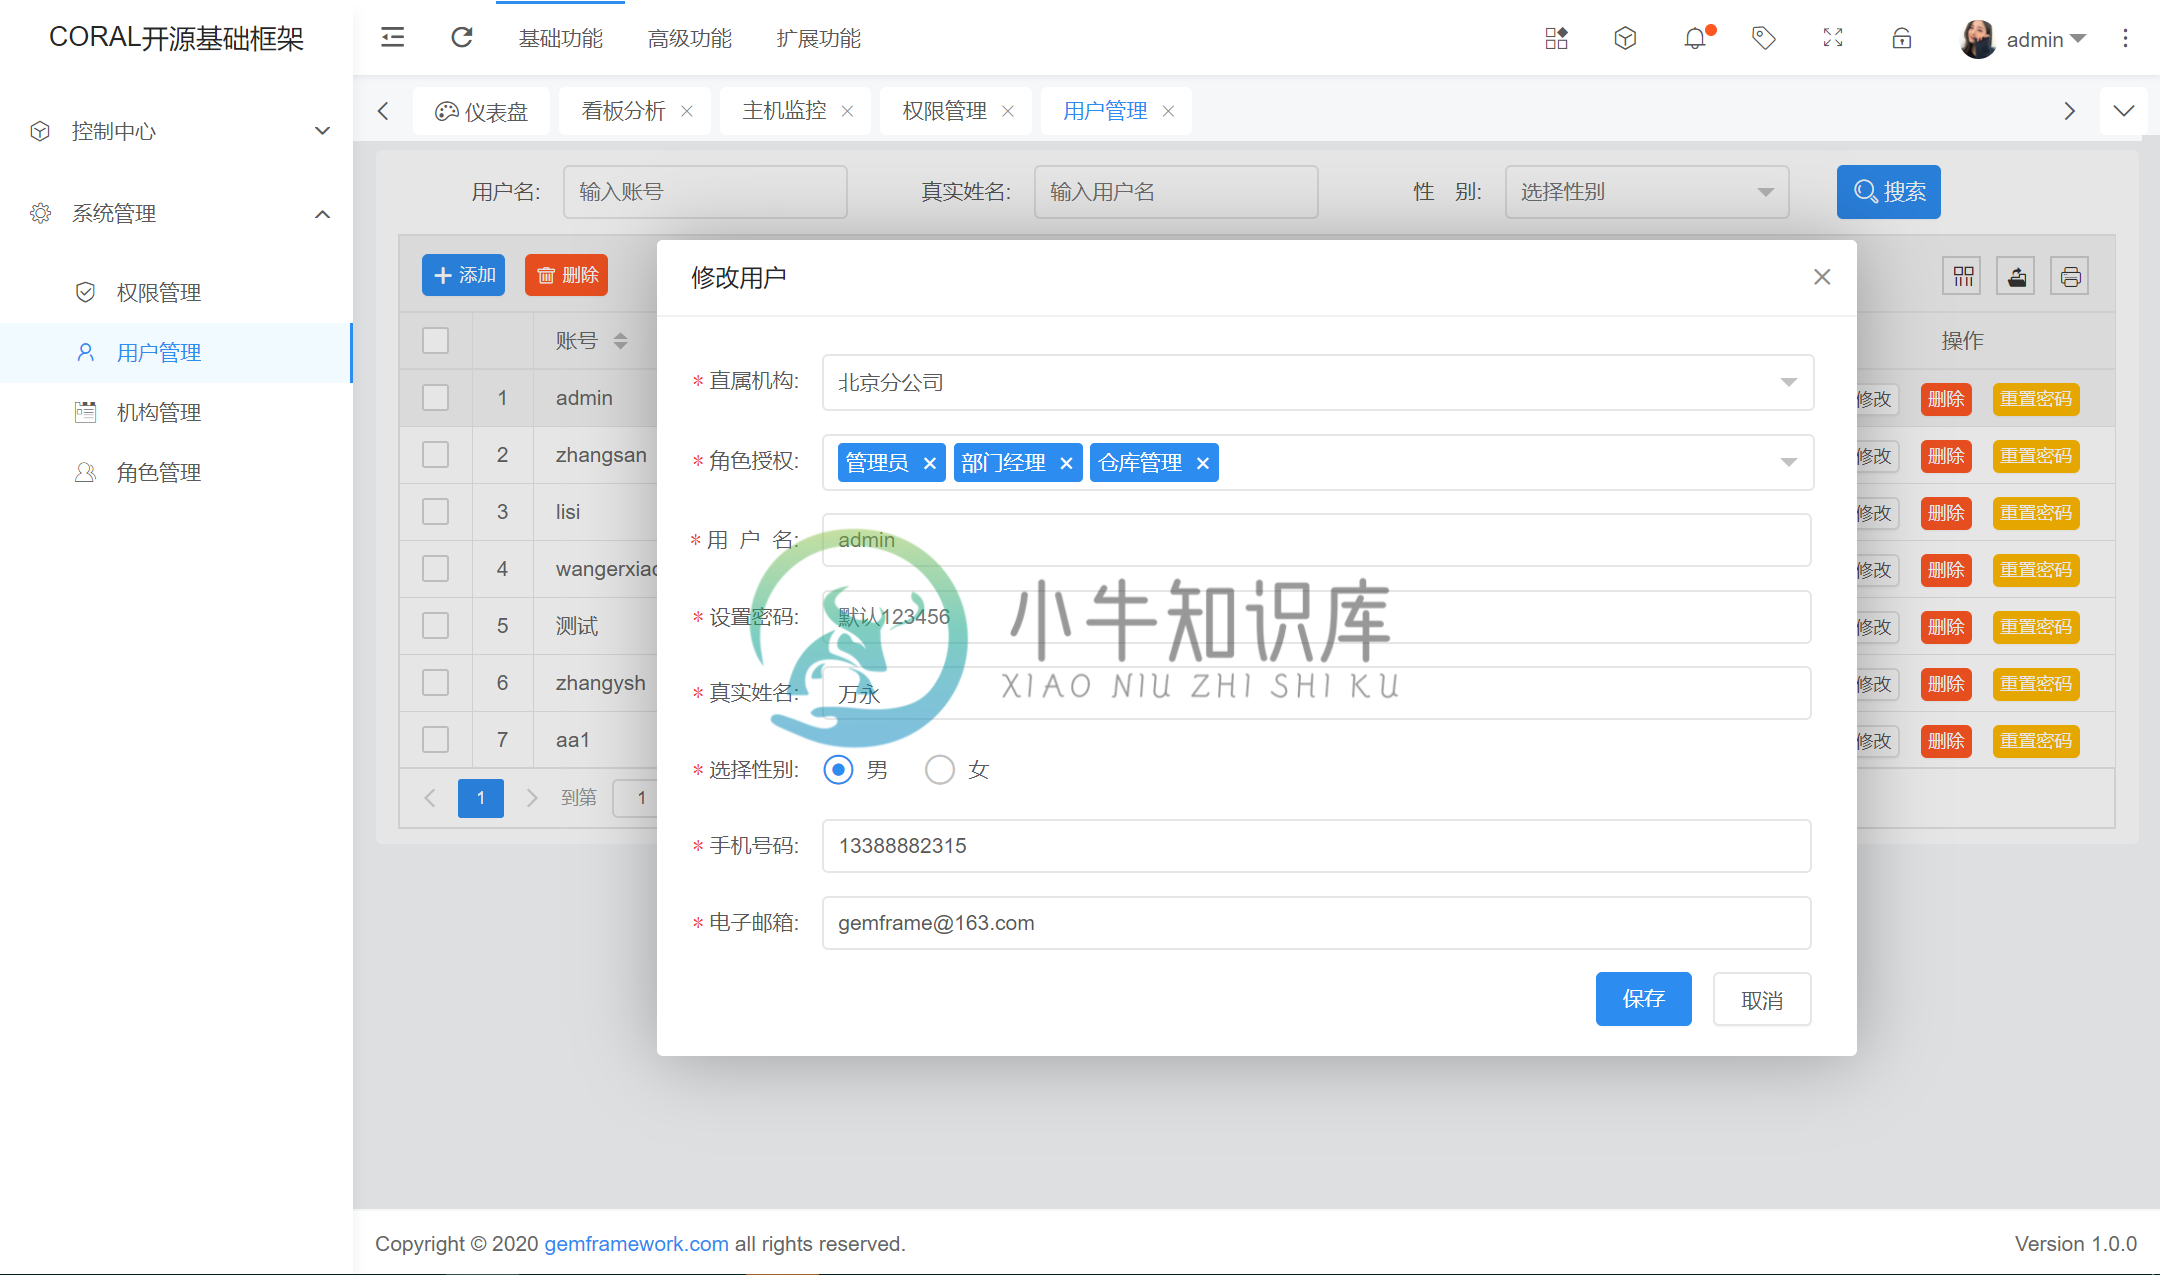Check the row checkbox for wangerxiao
This screenshot has width=2160, height=1275.
click(435, 569)
